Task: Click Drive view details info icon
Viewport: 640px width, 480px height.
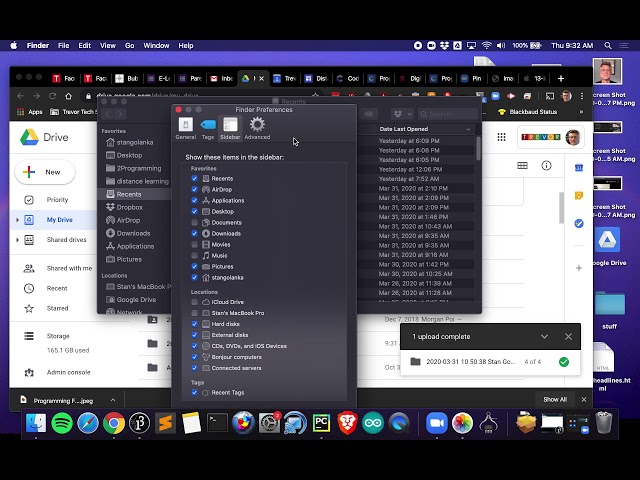Action: [546, 165]
